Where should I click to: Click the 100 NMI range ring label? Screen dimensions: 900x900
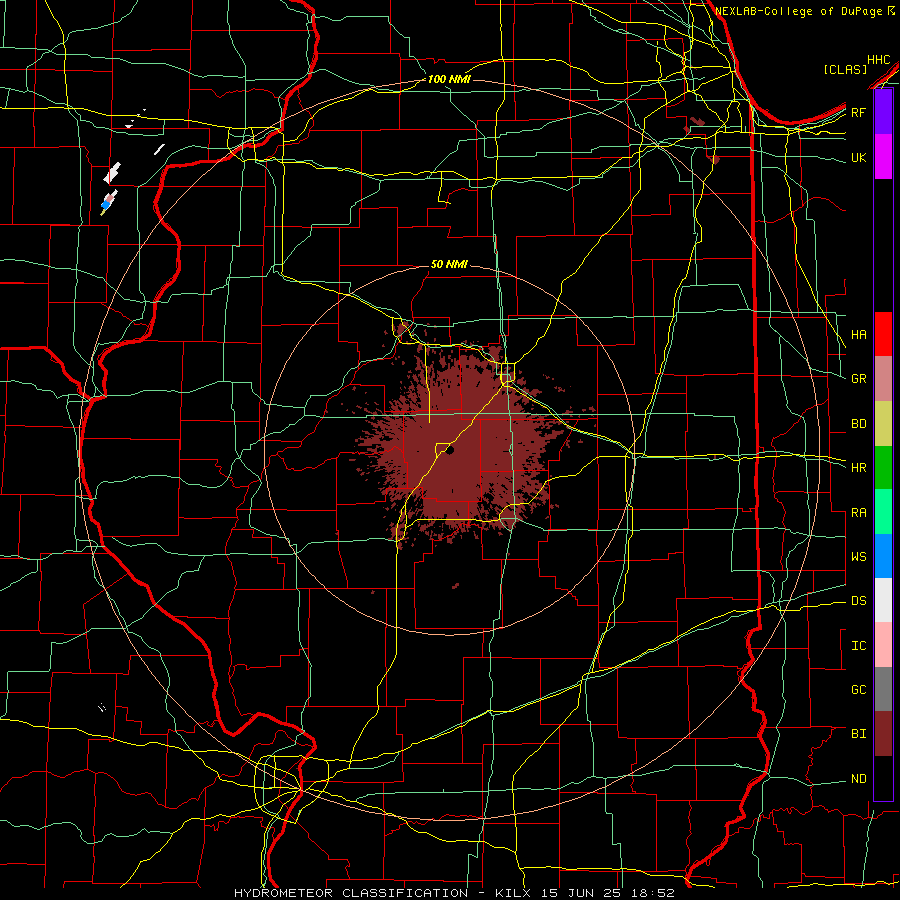tap(449, 79)
